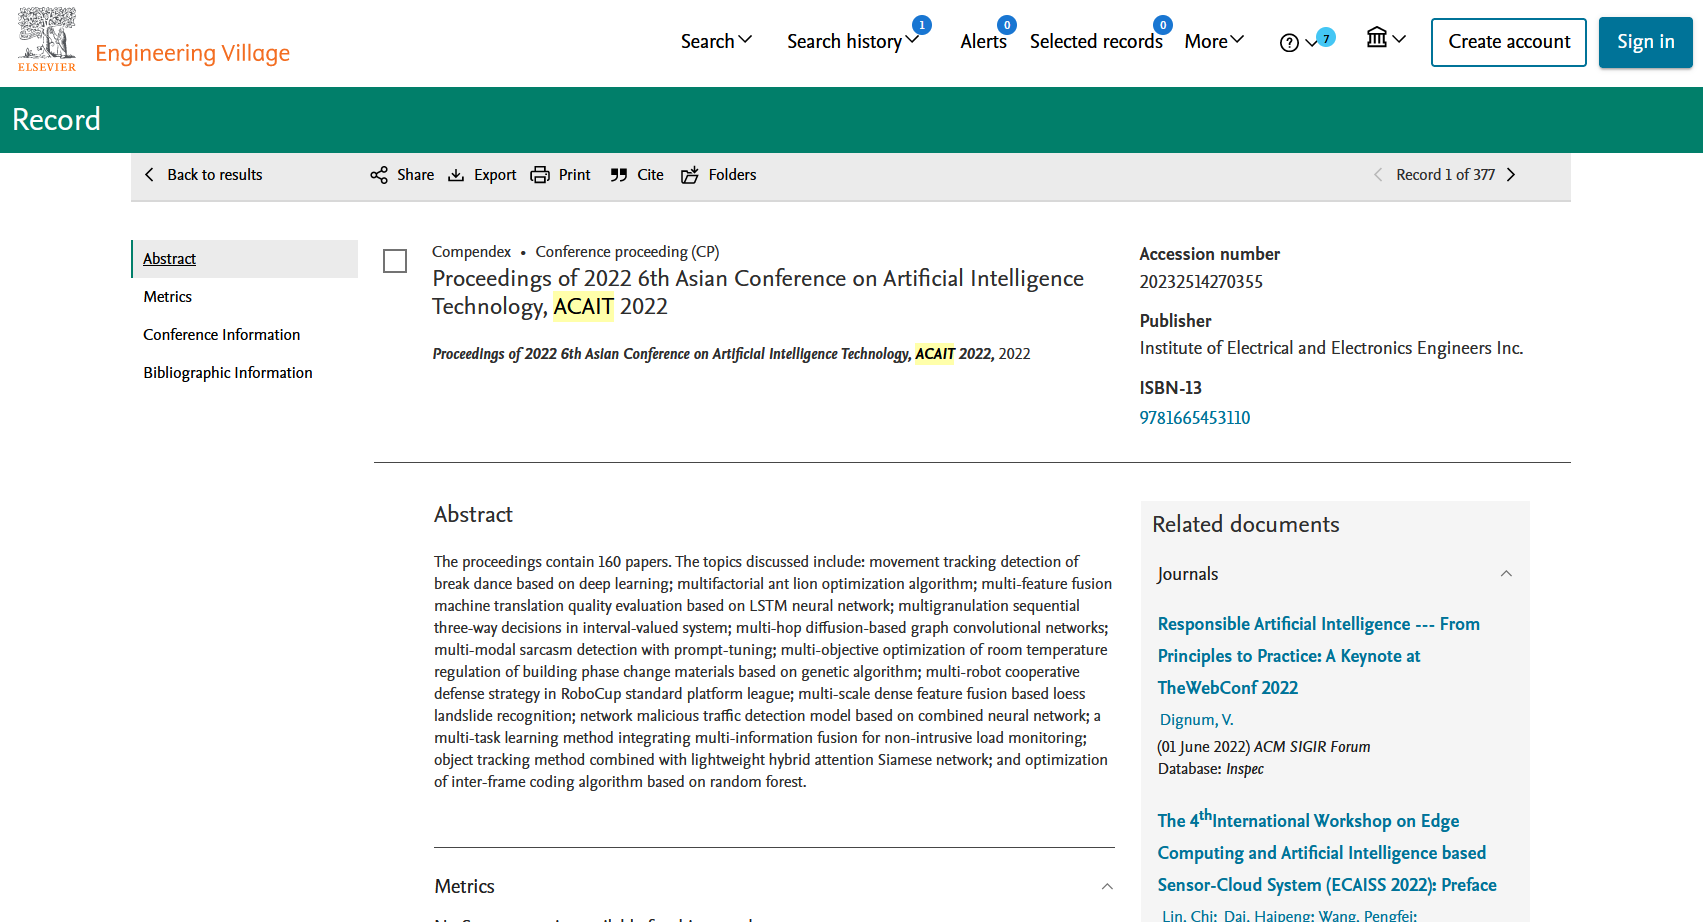This screenshot has width=1703, height=922.
Task: Collapse the Journals section
Action: (x=1506, y=574)
